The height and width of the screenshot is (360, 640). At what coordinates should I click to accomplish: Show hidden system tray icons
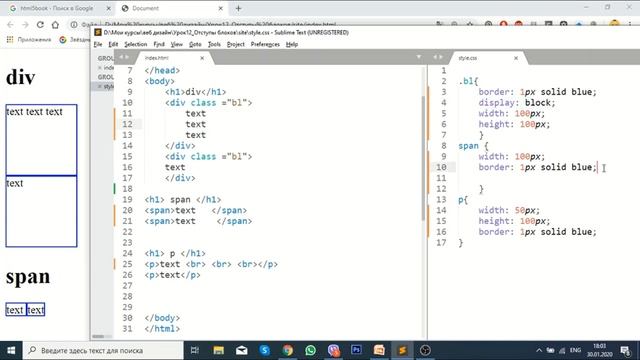click(x=539, y=350)
